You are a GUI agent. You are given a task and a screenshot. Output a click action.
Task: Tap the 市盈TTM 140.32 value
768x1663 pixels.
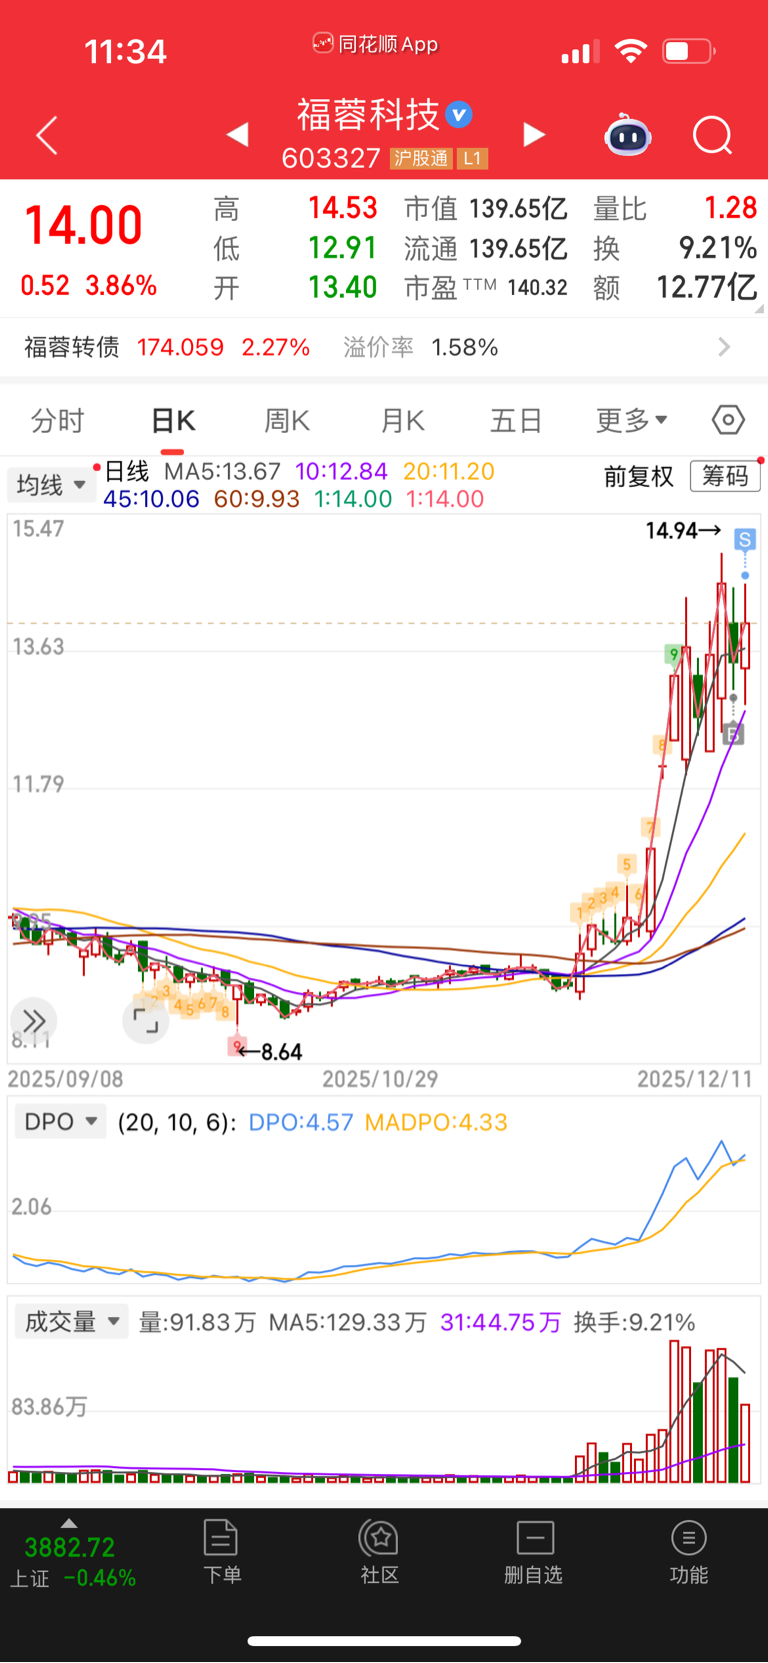tap(537, 288)
